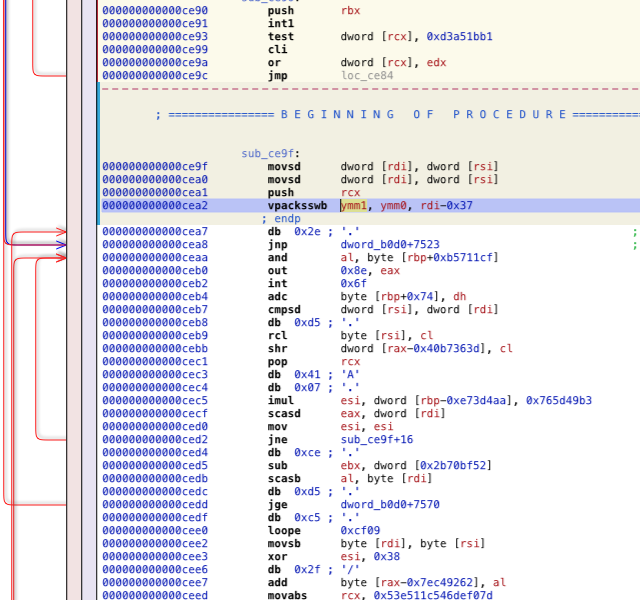Click the edx register in the or instruction
The width and height of the screenshot is (640, 600).
(x=436, y=63)
